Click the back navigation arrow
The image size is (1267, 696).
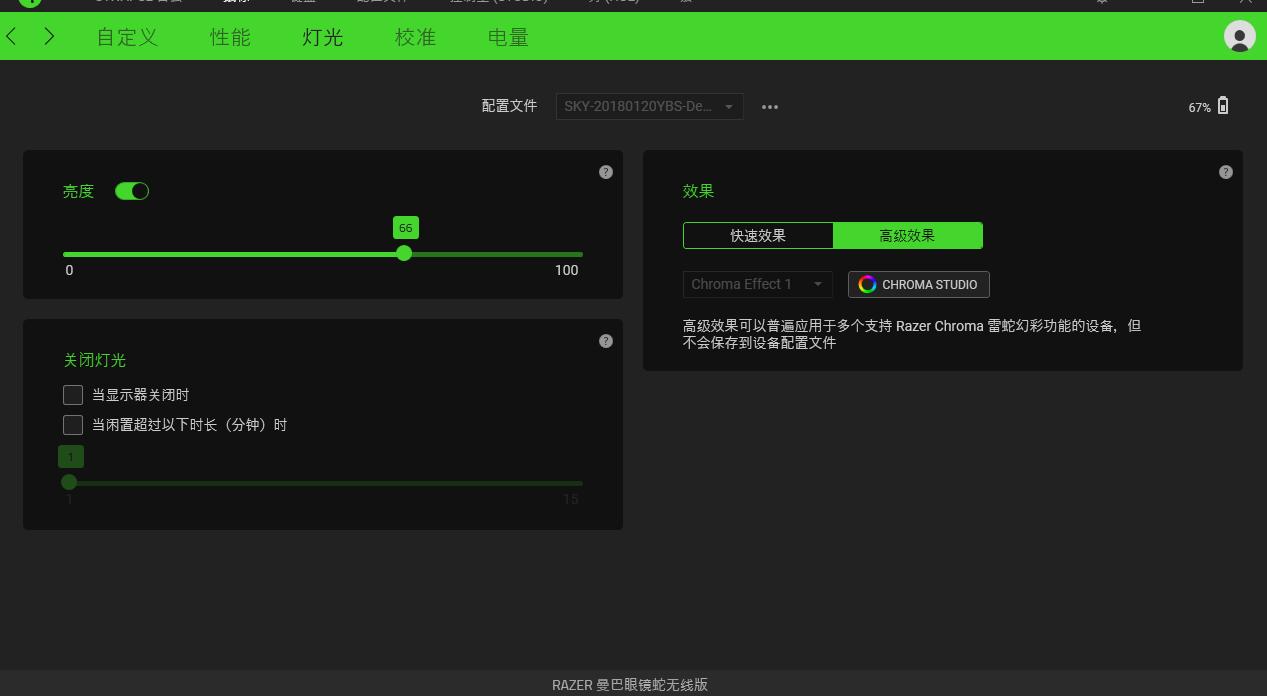11,36
